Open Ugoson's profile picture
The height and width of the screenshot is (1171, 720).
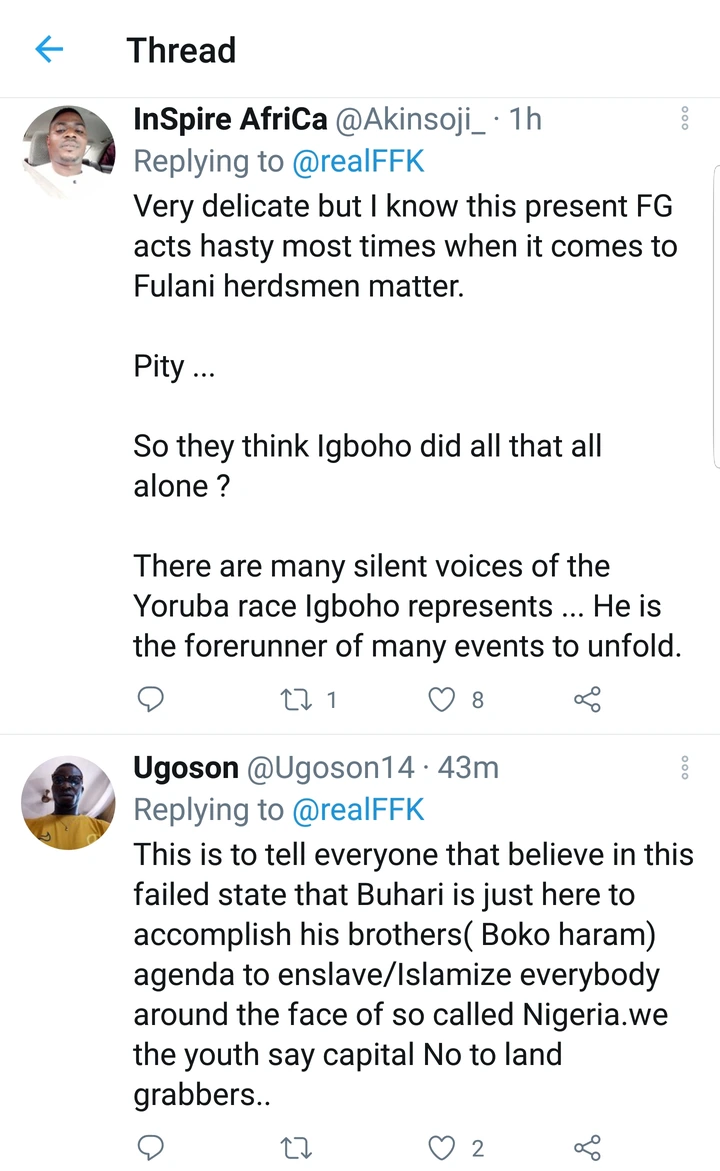coord(69,802)
